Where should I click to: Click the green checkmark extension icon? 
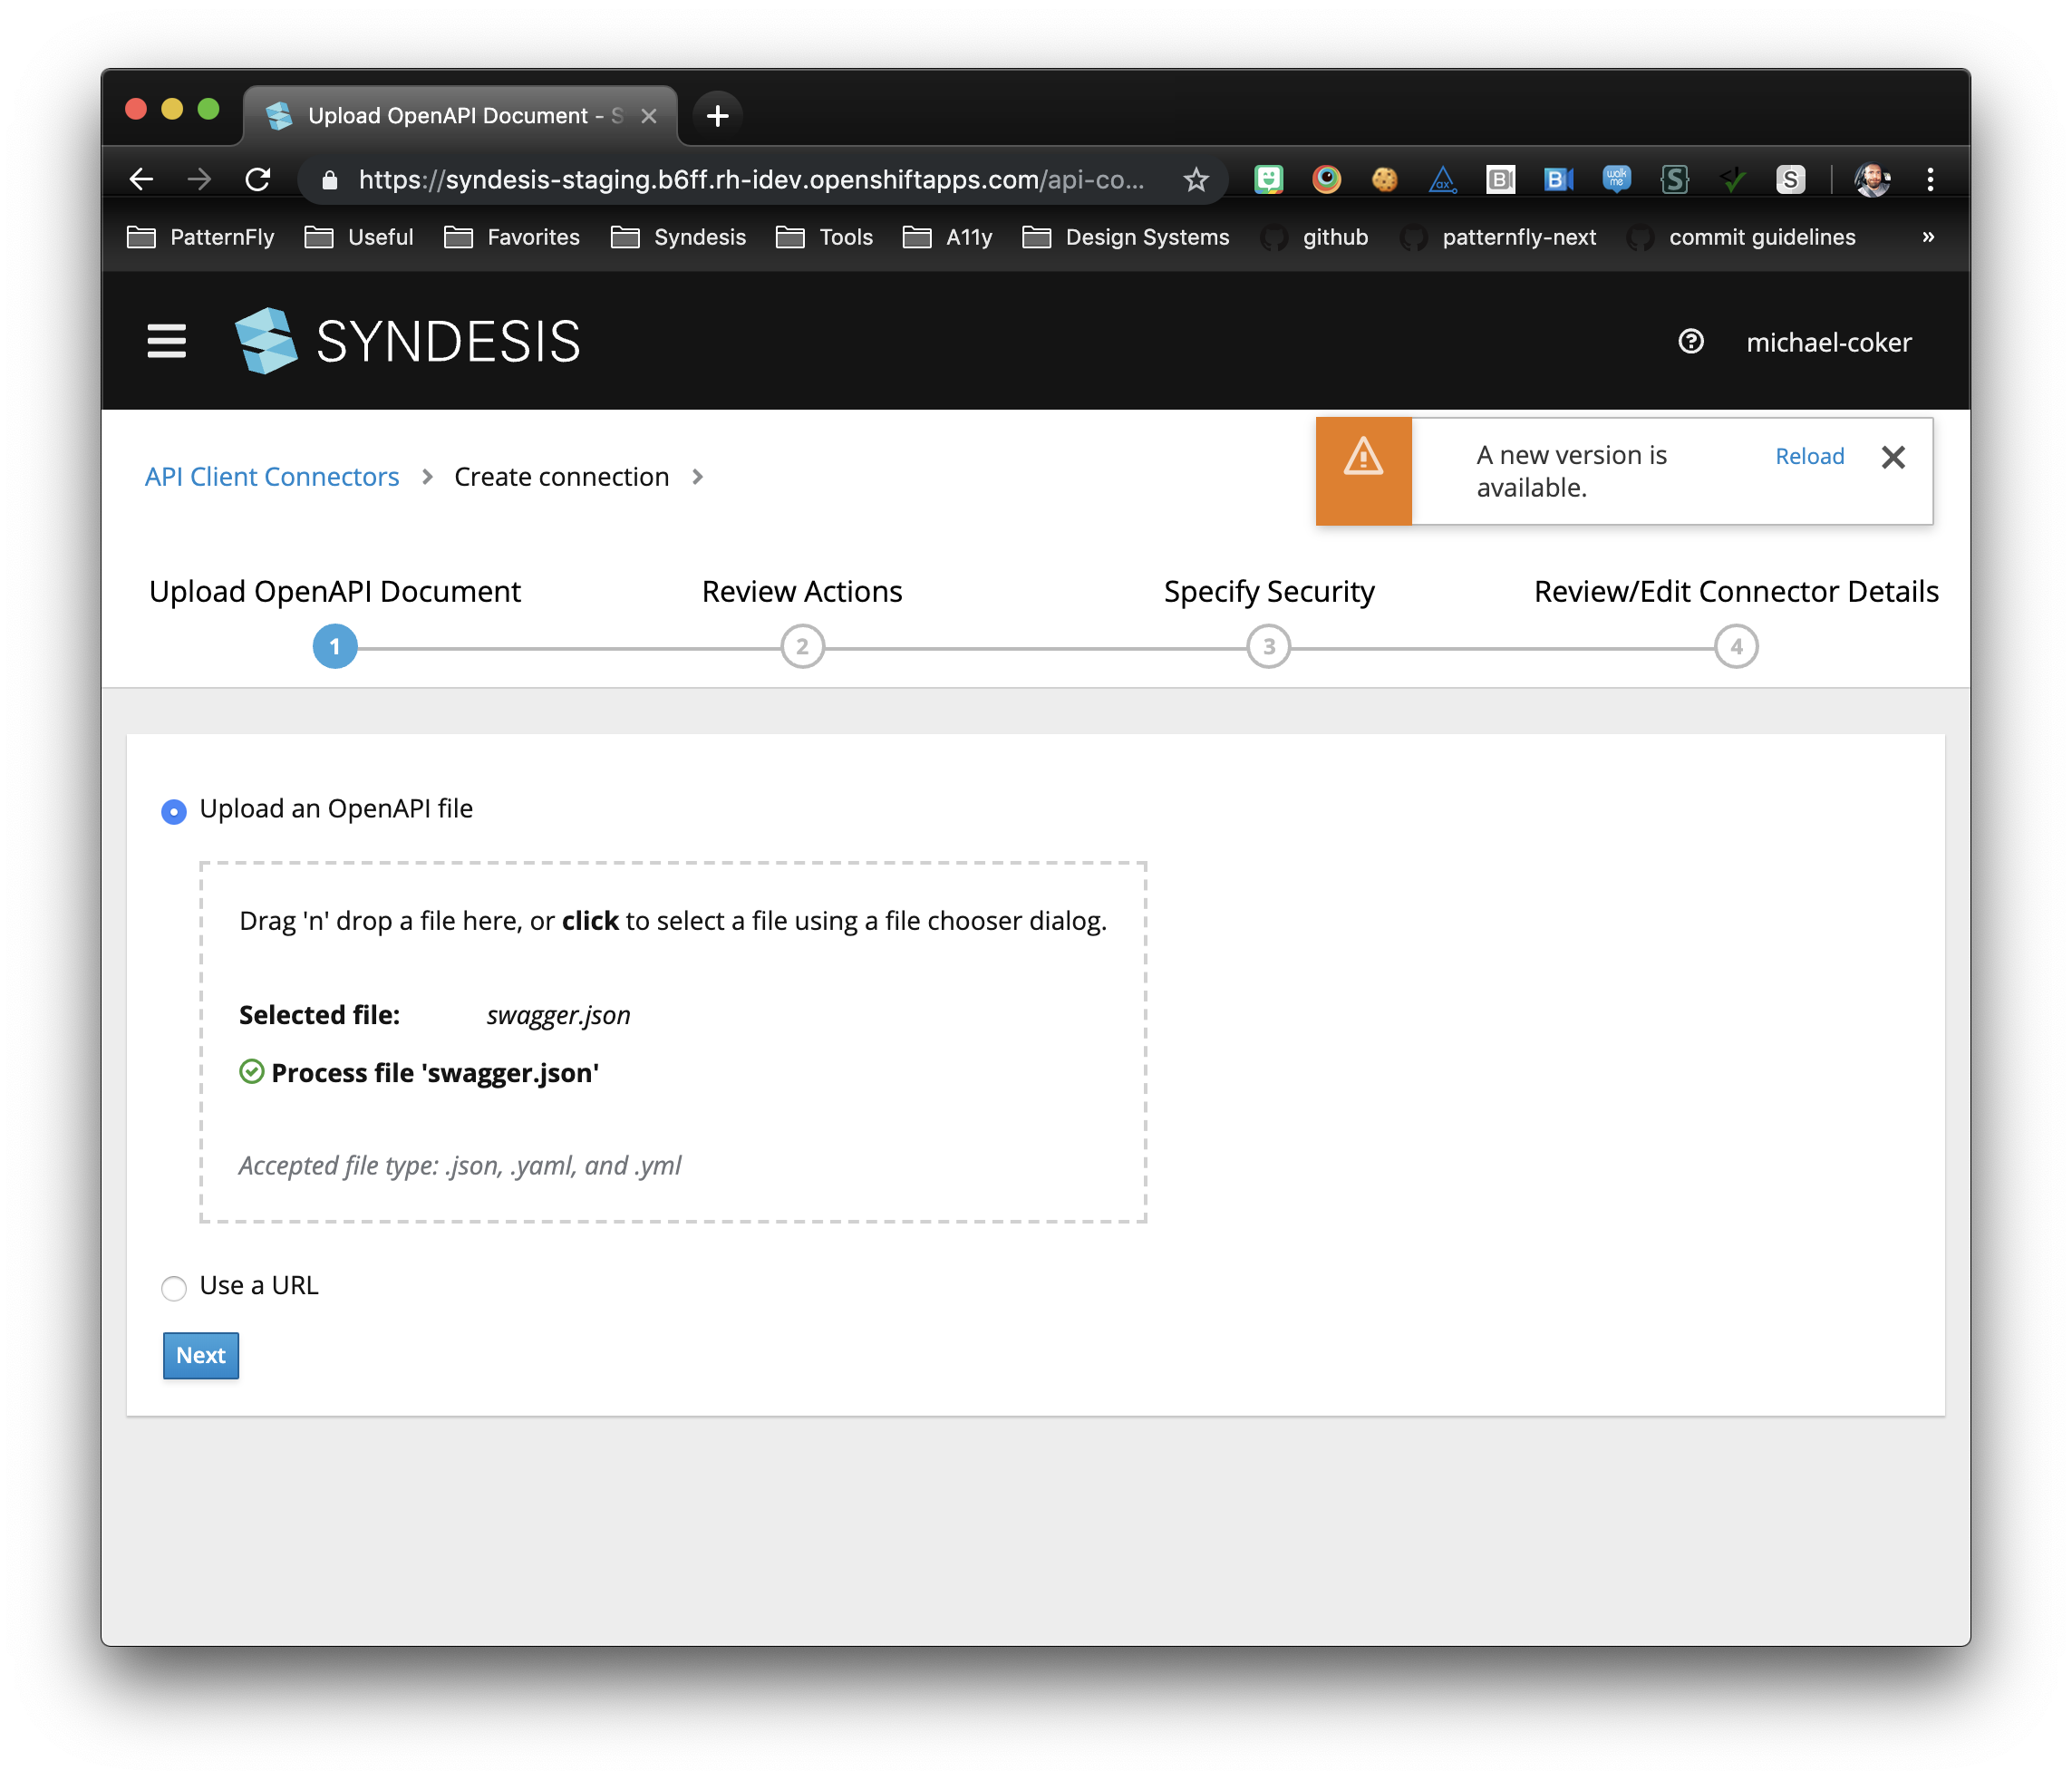tap(1732, 179)
